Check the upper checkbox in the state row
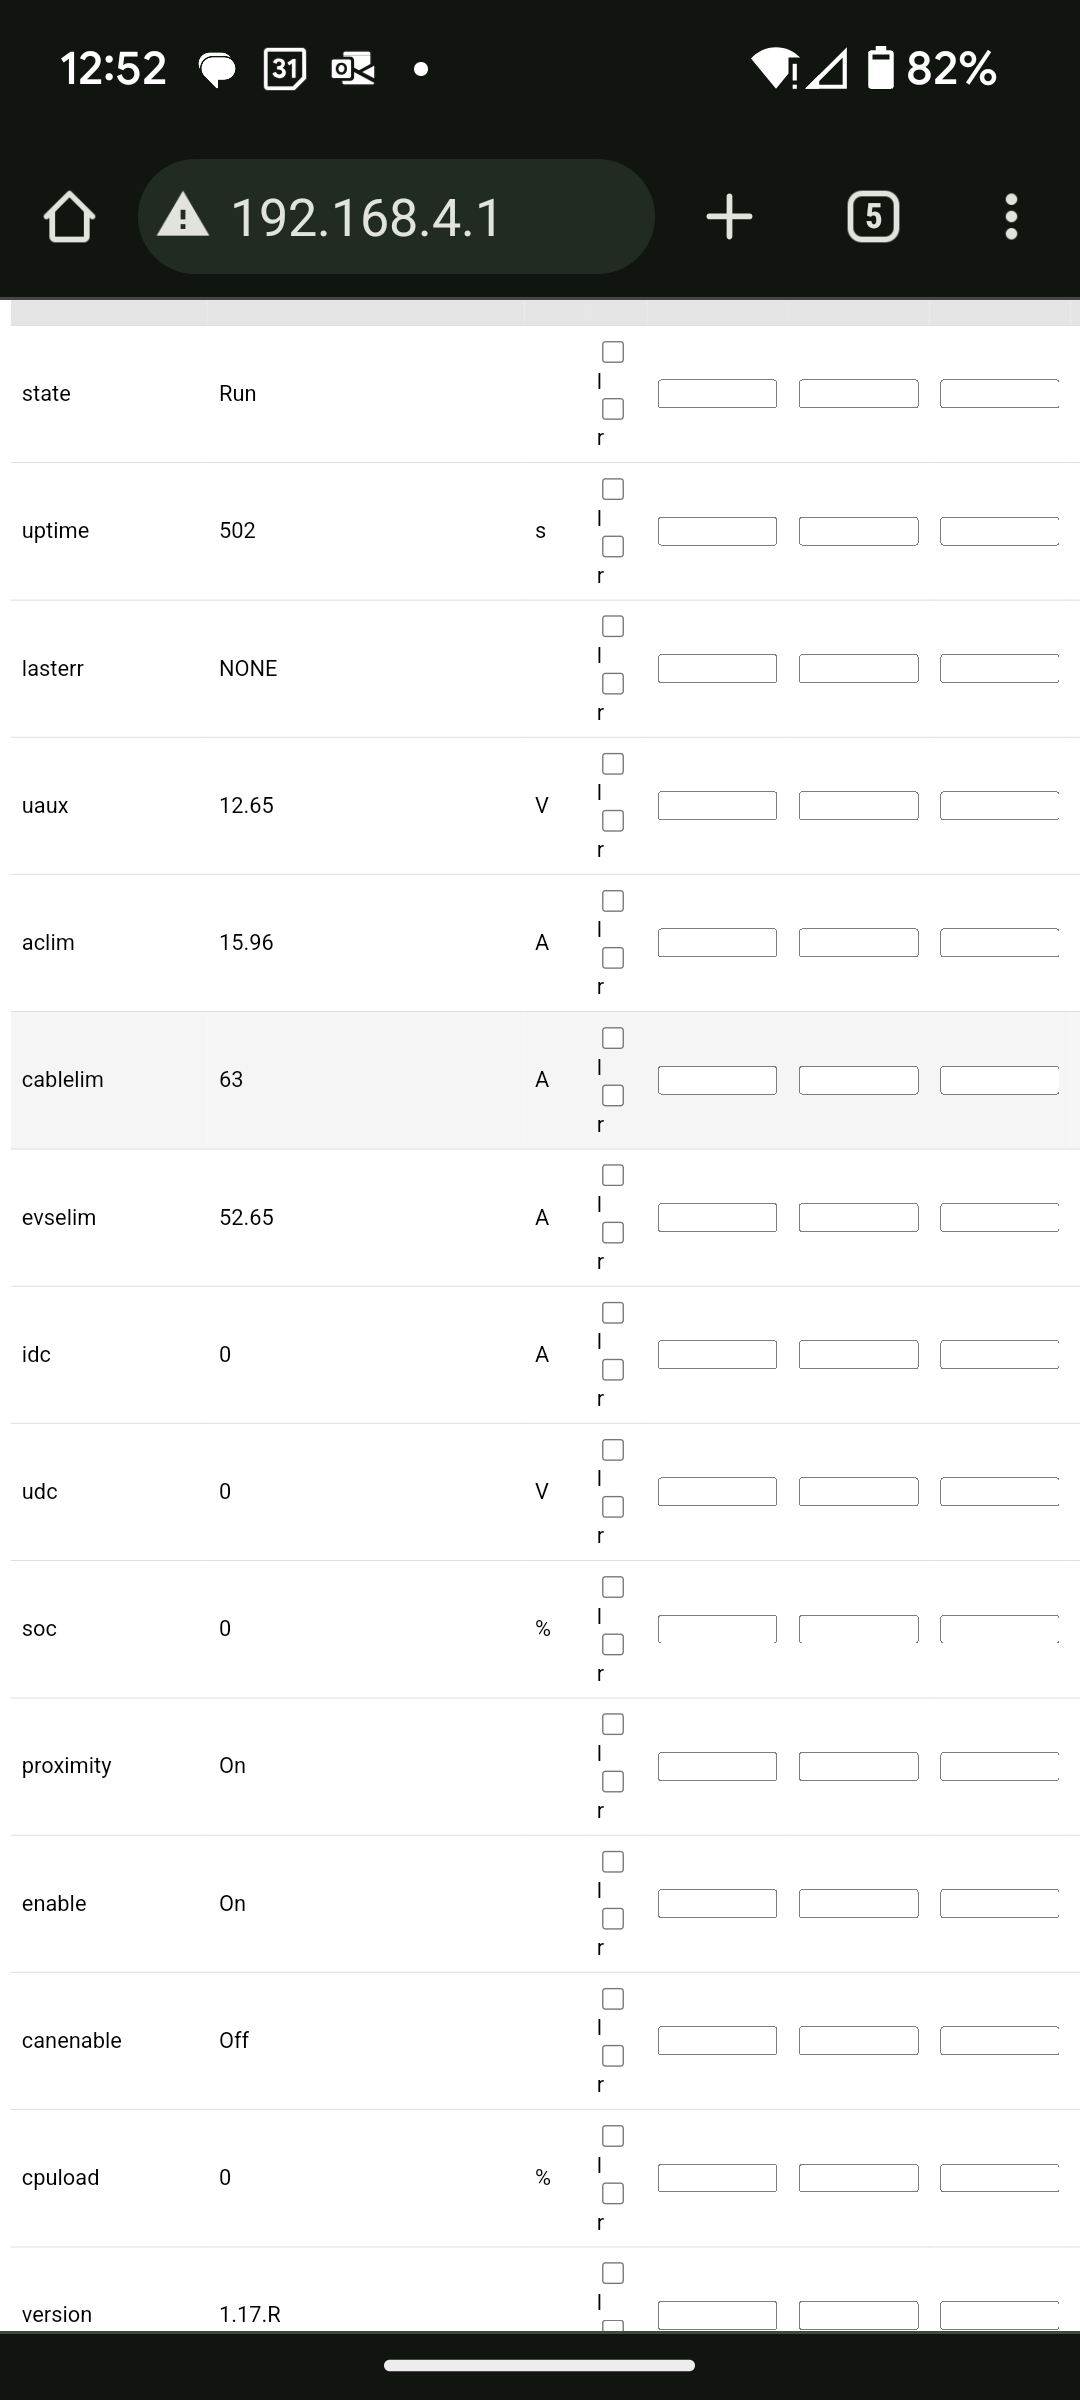The width and height of the screenshot is (1080, 2400). click(613, 352)
